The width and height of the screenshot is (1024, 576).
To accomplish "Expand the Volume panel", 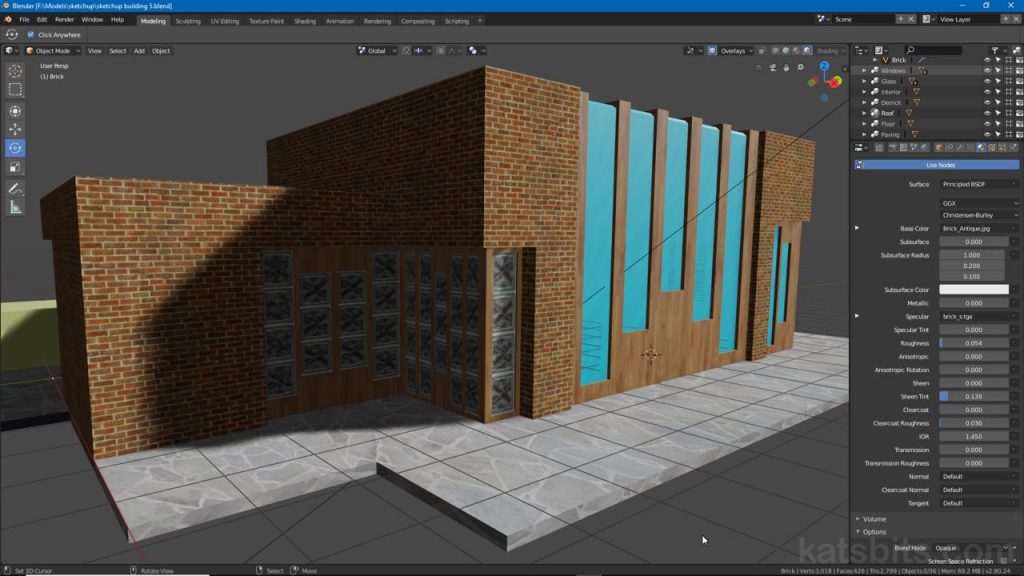I will (x=875, y=519).
